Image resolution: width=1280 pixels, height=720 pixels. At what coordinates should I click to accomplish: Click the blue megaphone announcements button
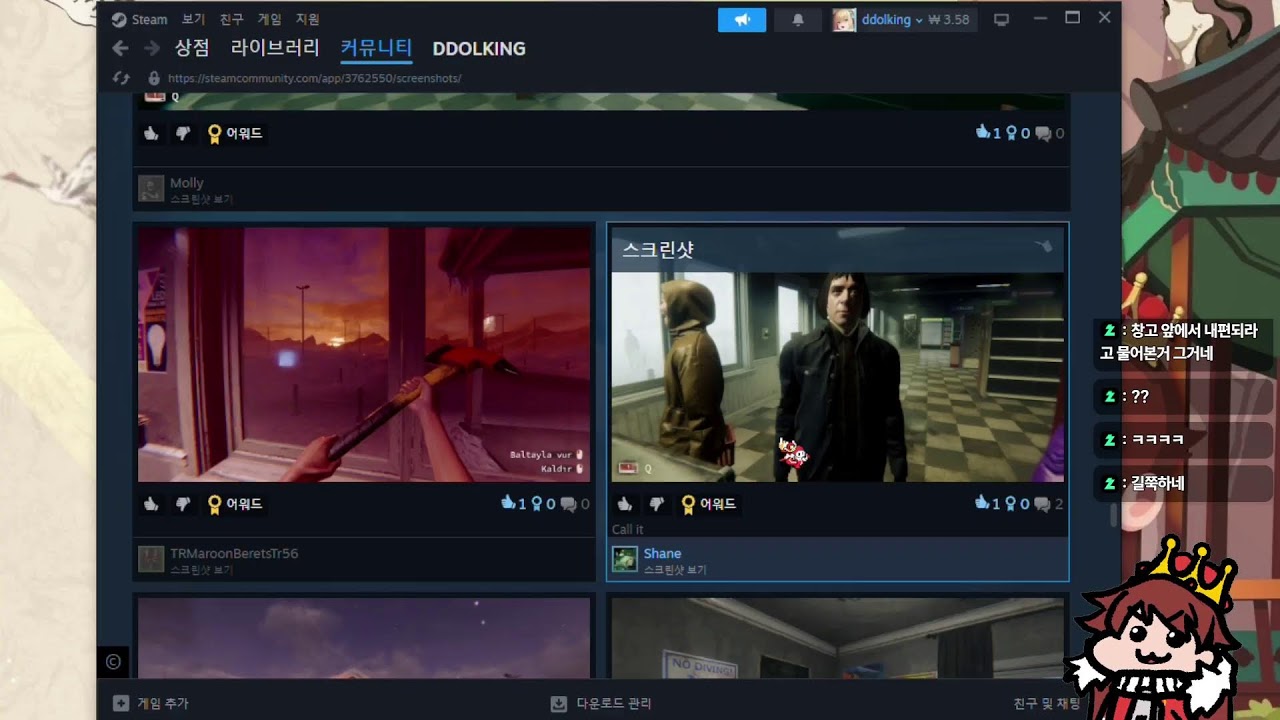pos(742,20)
